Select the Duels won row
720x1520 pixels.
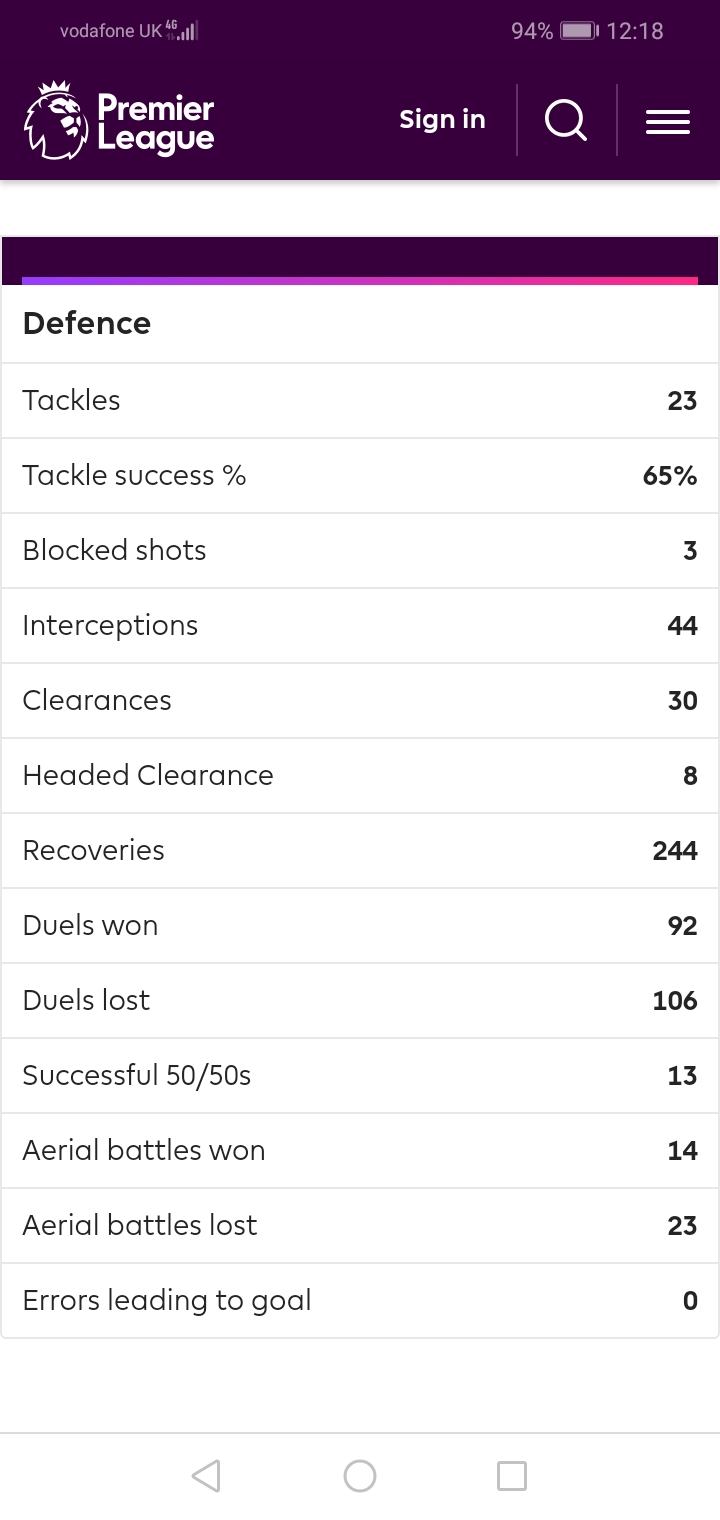(x=360, y=925)
